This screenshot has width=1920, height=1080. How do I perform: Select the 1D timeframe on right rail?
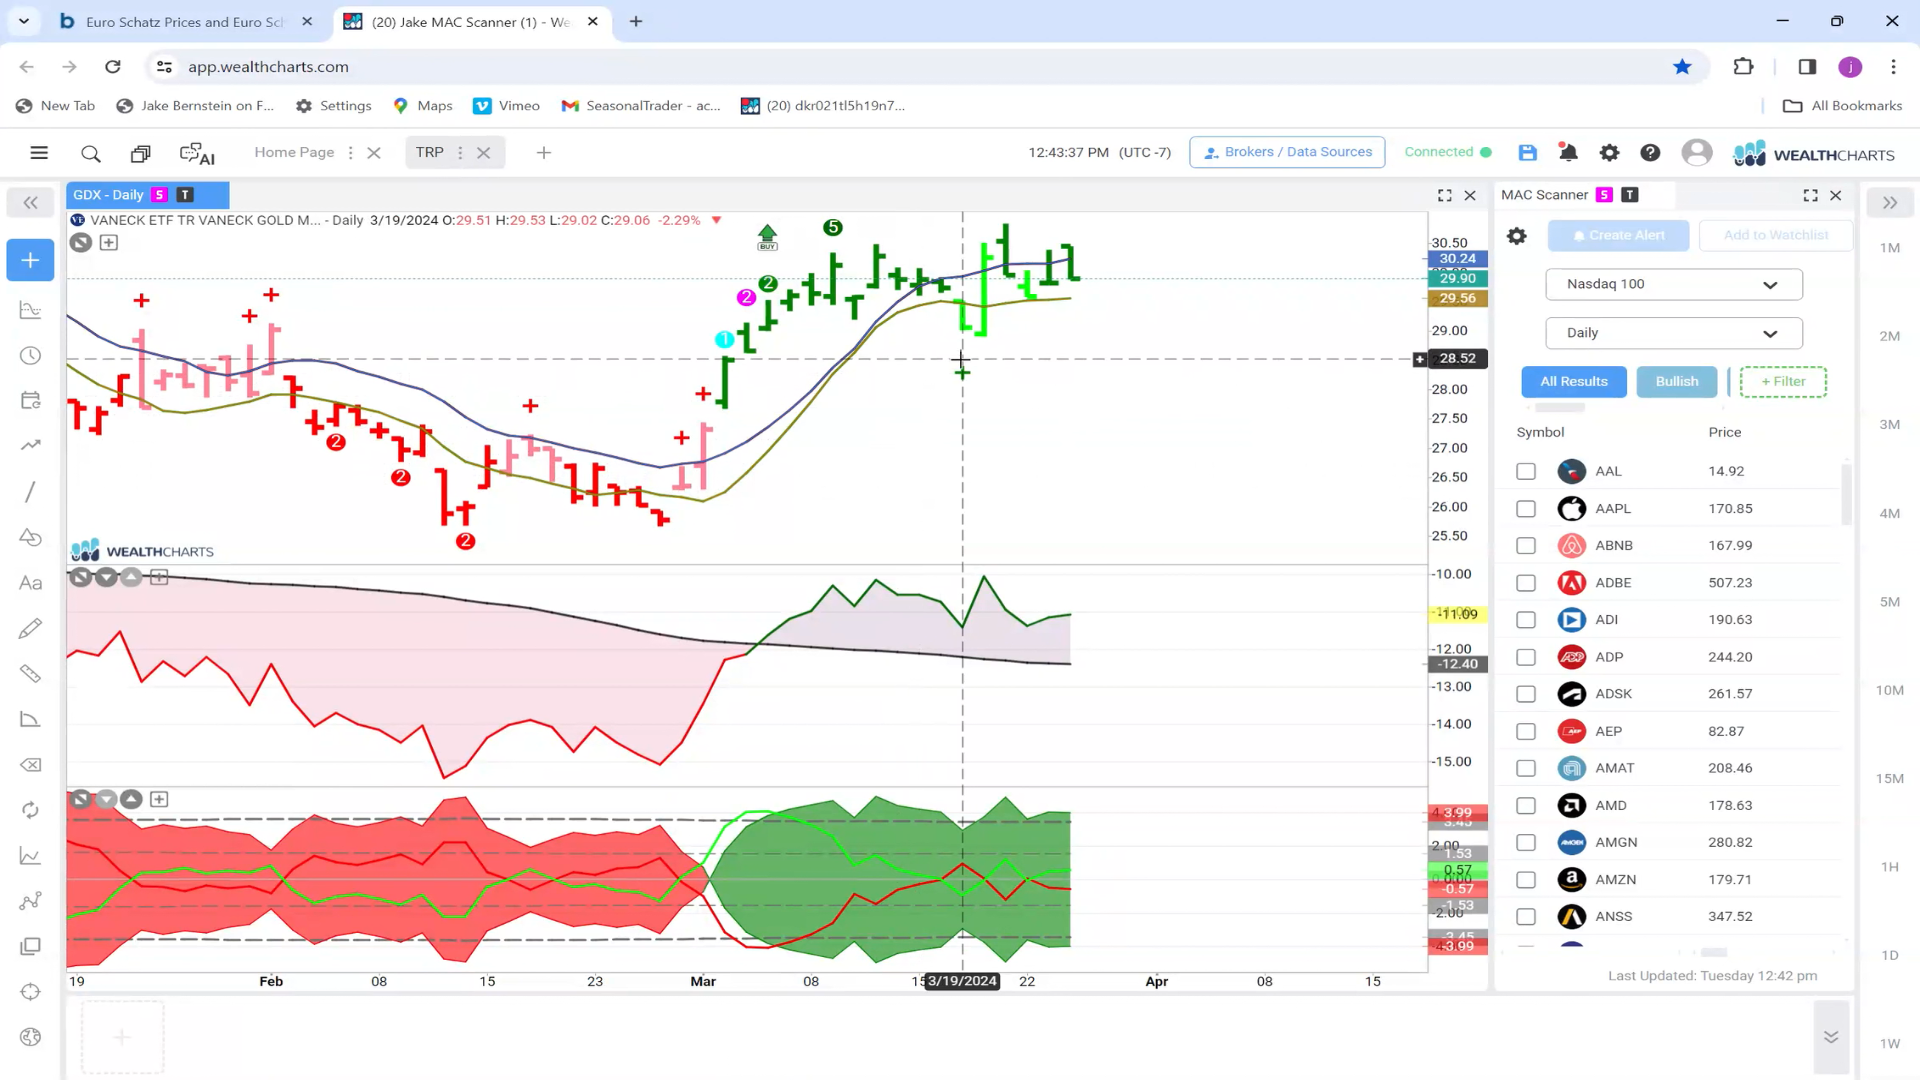point(1889,955)
